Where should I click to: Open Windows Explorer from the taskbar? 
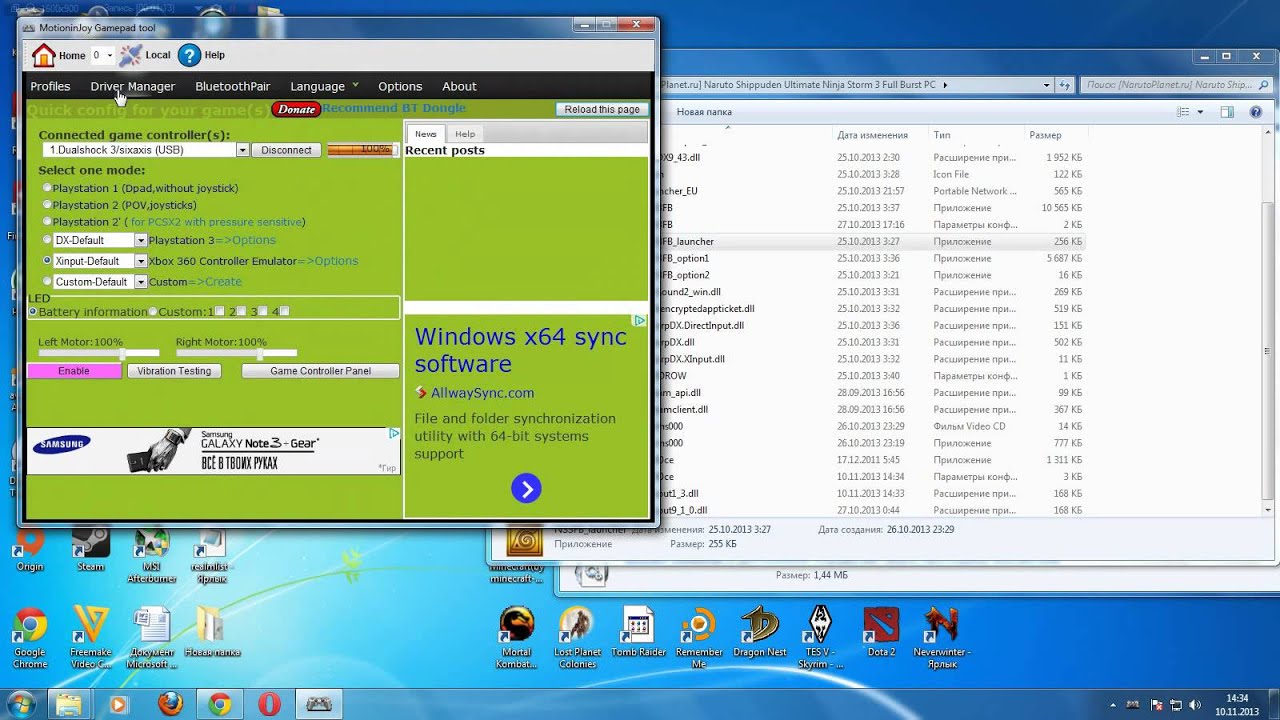(67, 704)
